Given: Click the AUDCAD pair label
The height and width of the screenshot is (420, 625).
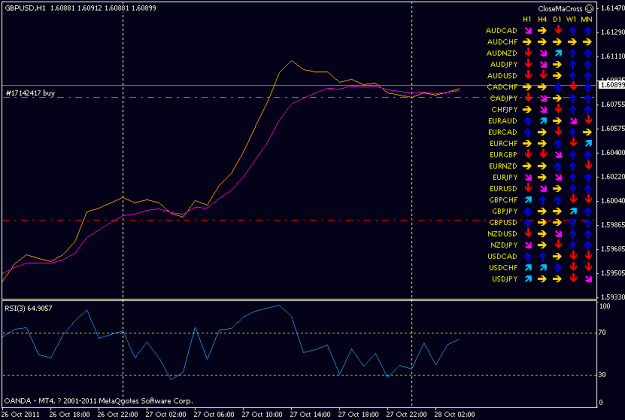Looking at the screenshot, I should click(x=501, y=31).
